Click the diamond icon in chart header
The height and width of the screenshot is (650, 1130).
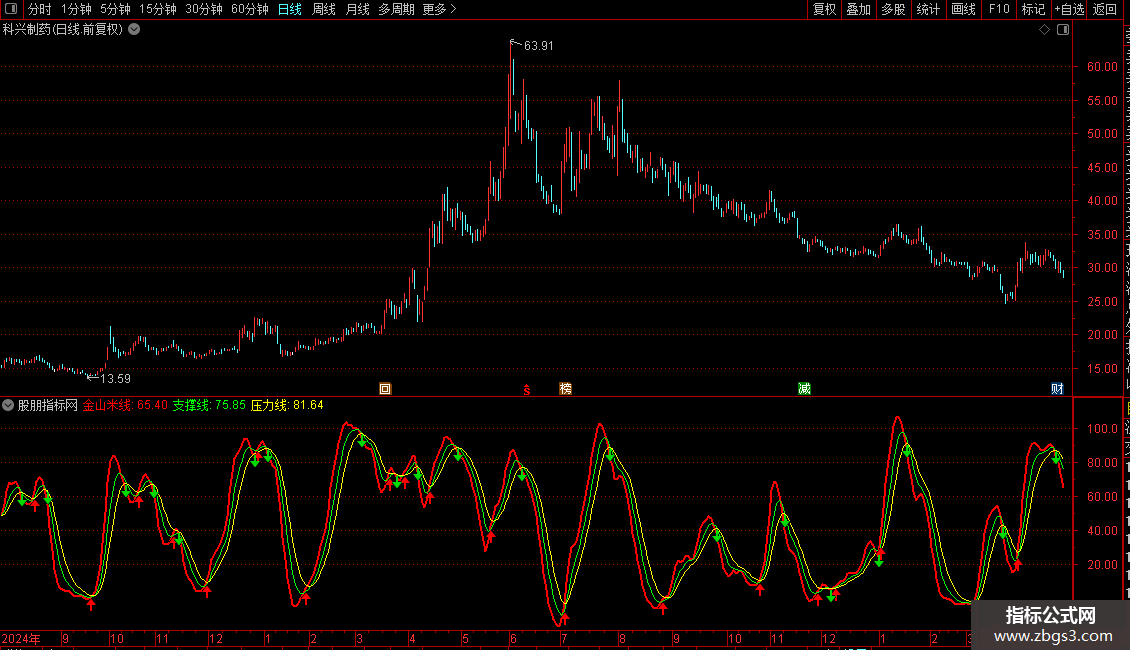tap(1044, 30)
